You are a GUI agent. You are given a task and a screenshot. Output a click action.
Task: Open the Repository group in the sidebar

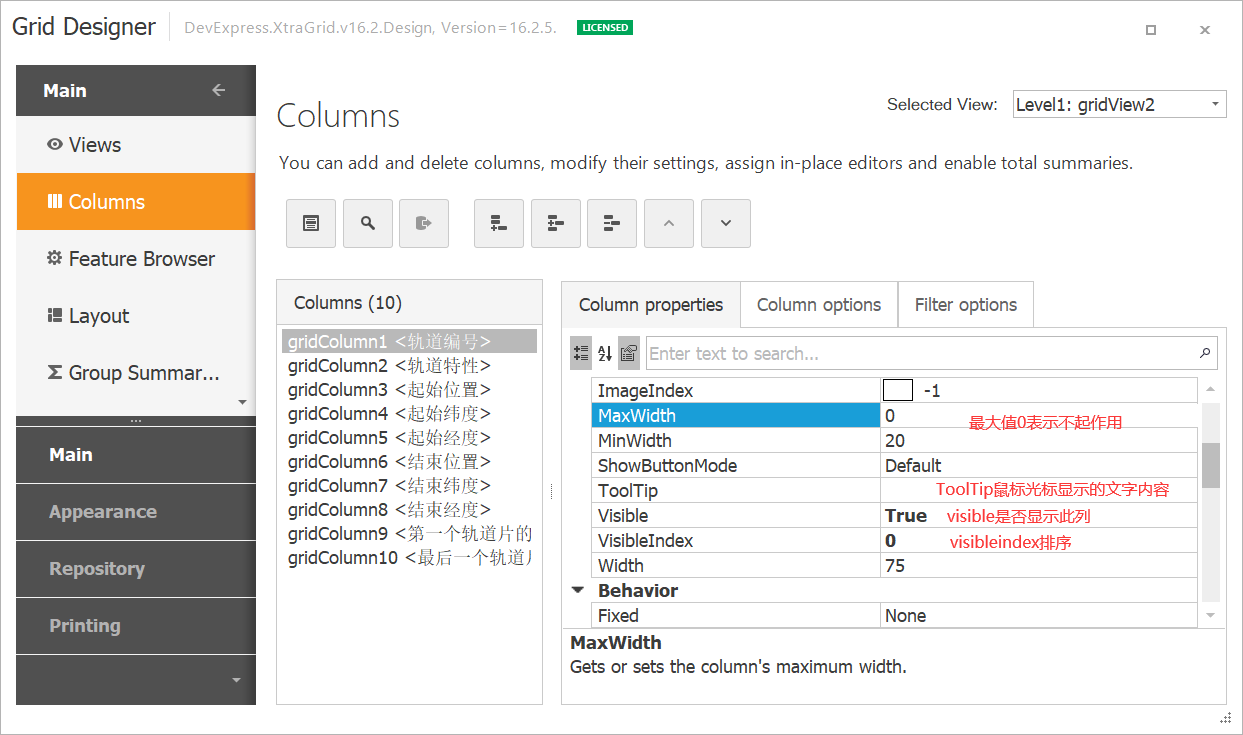tap(136, 569)
